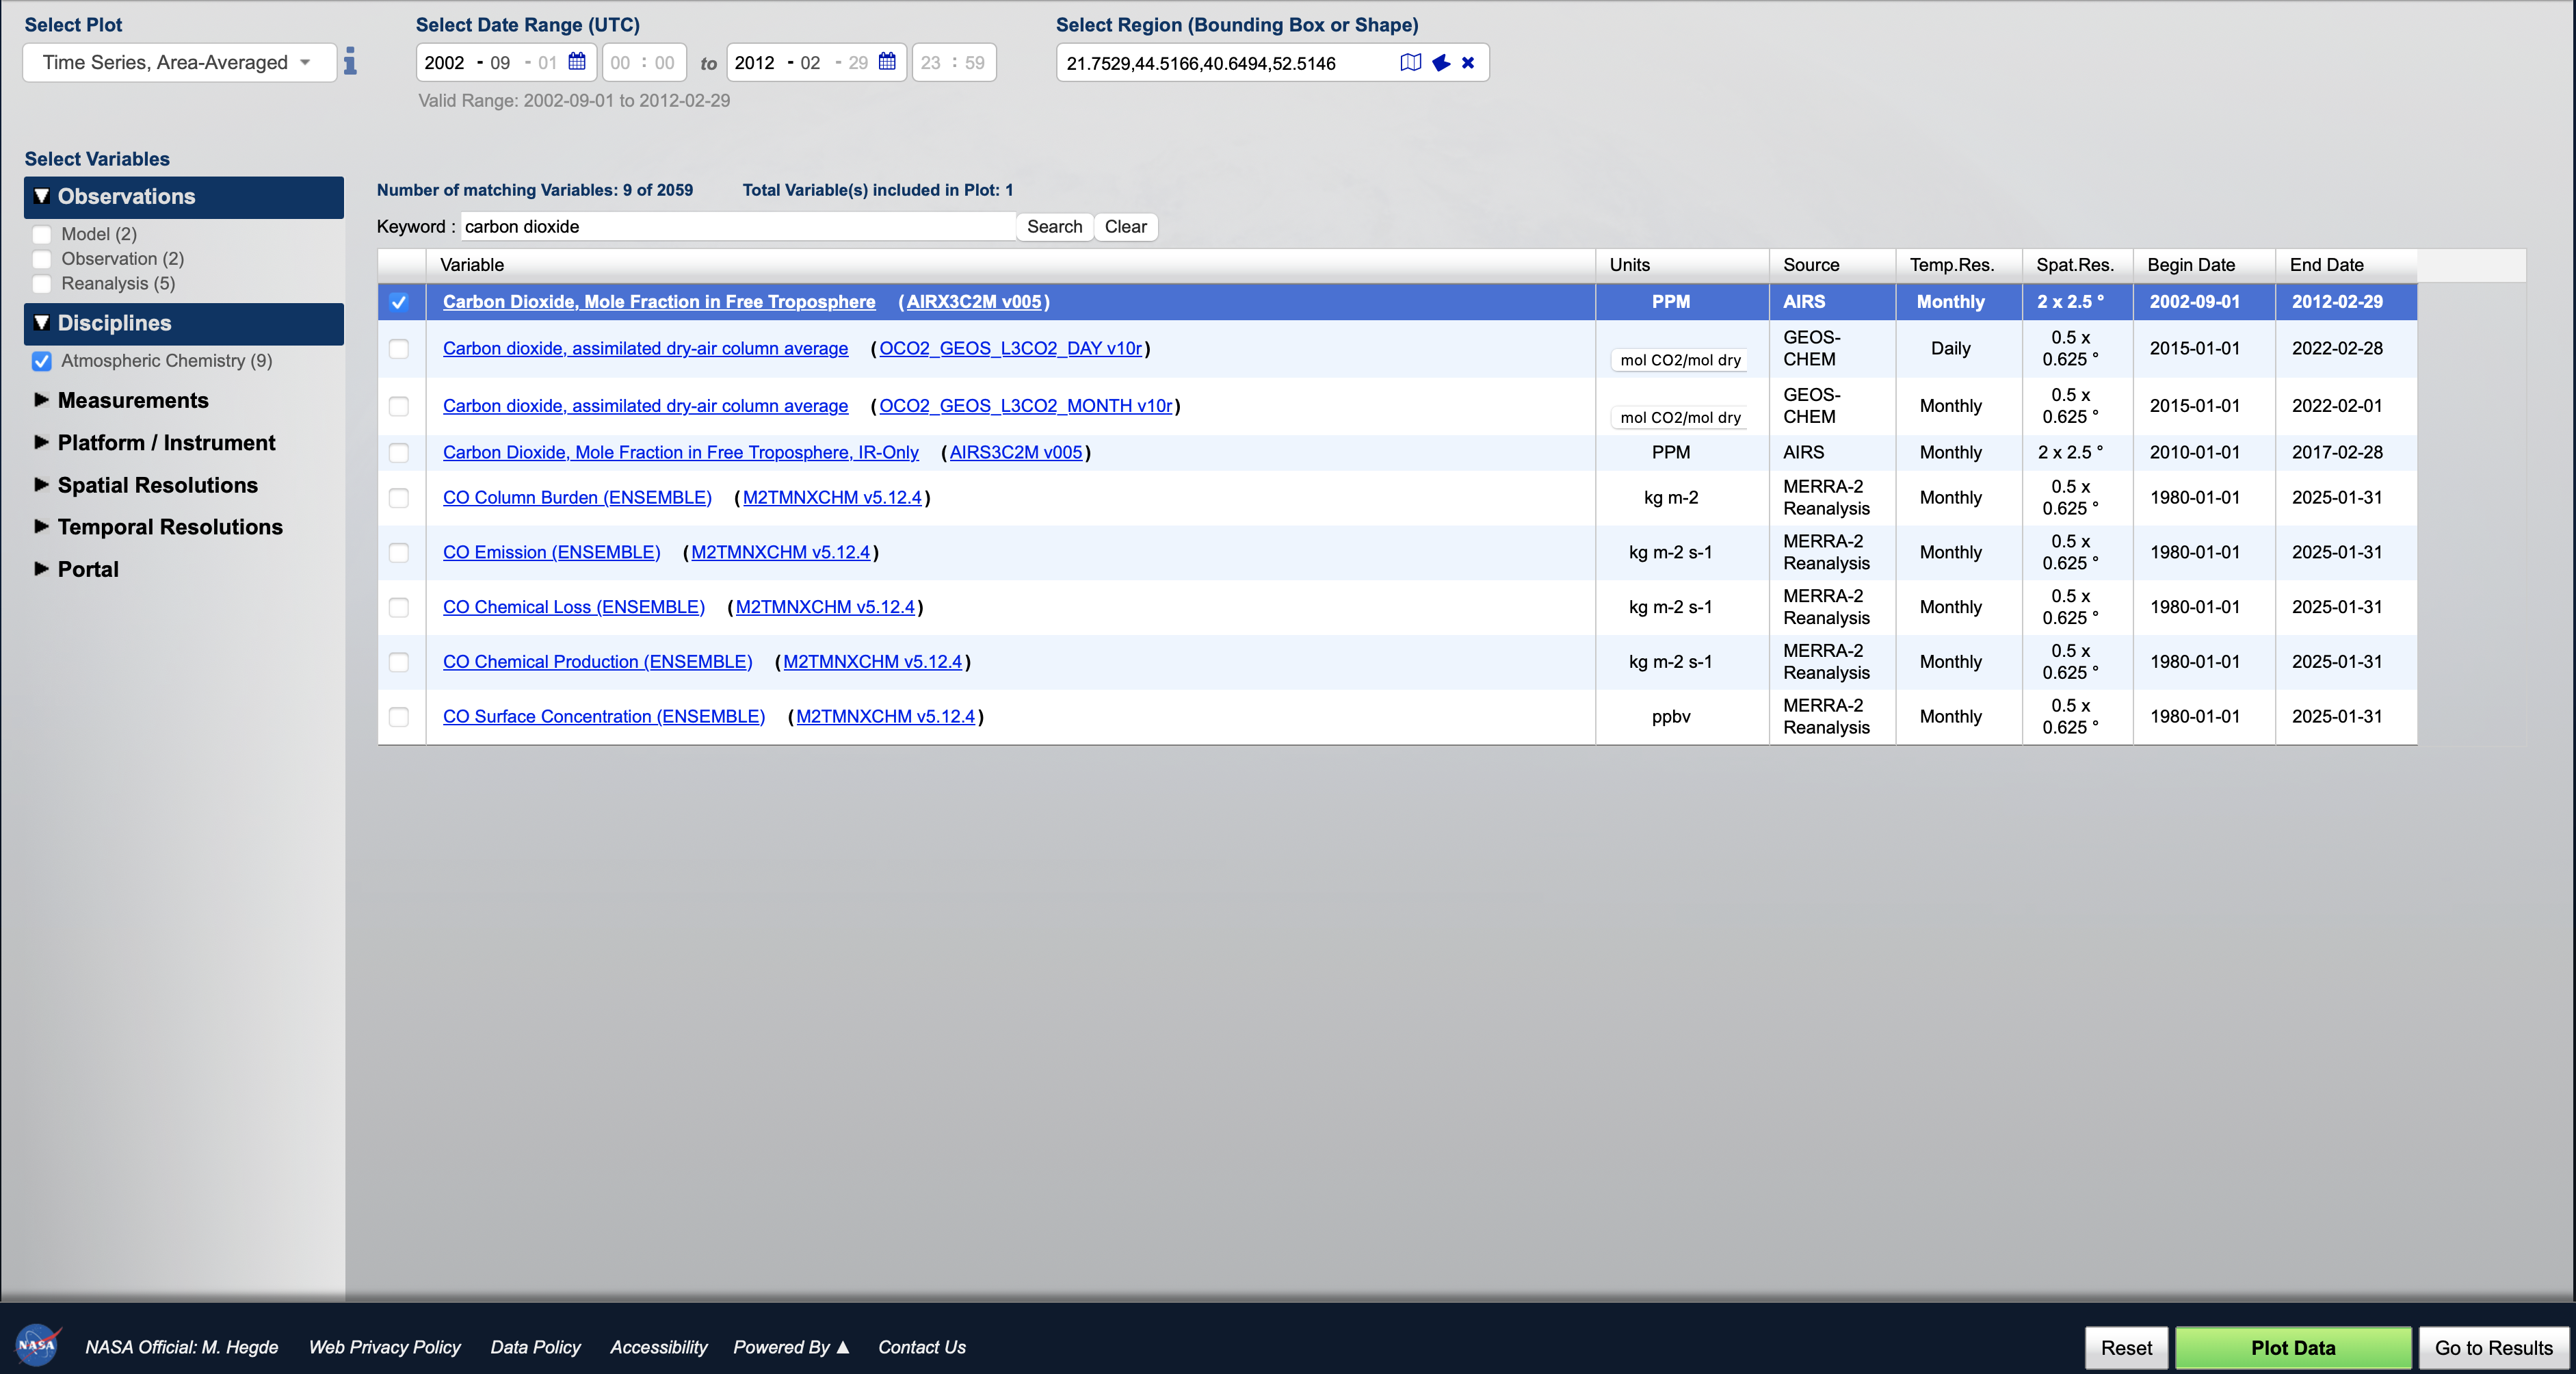The width and height of the screenshot is (2576, 1374).
Task: Check the Model (2) filter
Action: (x=42, y=234)
